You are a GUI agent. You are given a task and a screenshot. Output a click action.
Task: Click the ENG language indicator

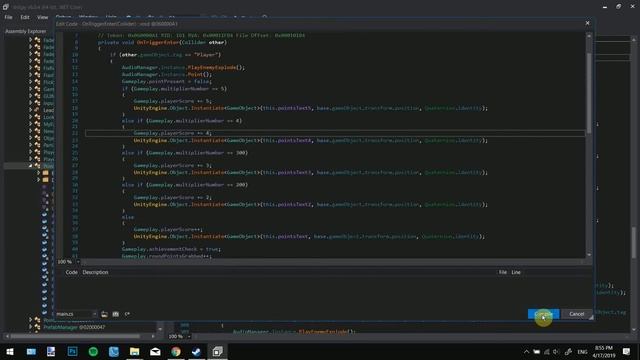coord(582,352)
